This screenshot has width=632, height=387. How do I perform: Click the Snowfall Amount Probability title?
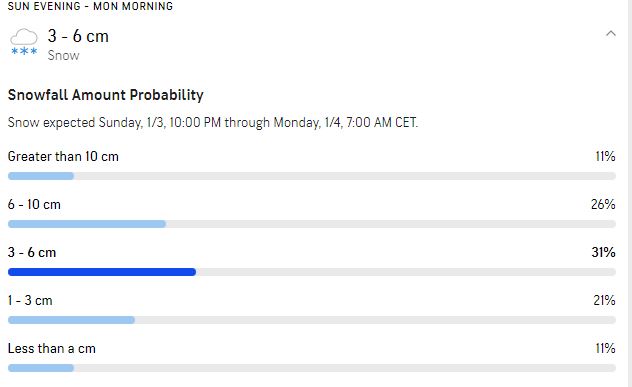(106, 95)
